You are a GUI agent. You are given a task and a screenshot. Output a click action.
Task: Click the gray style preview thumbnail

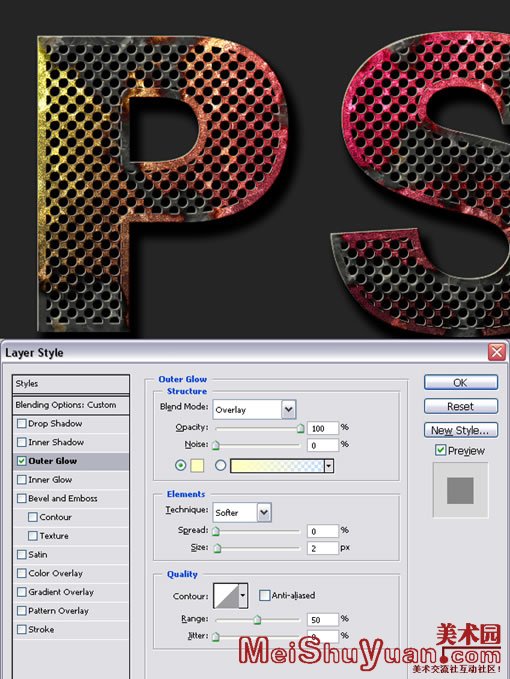460,490
